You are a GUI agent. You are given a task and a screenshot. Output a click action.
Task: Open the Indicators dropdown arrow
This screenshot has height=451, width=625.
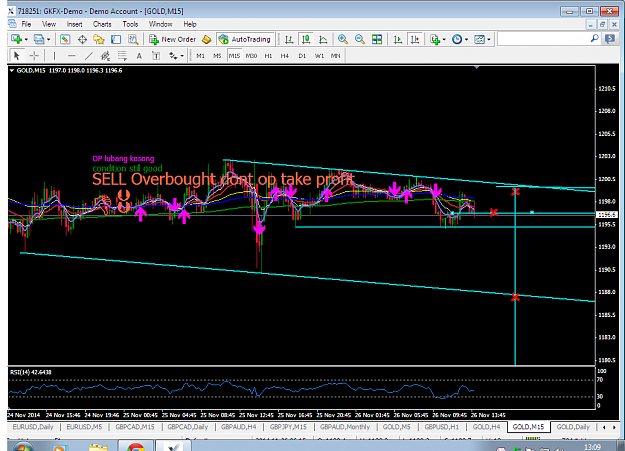tap(444, 39)
